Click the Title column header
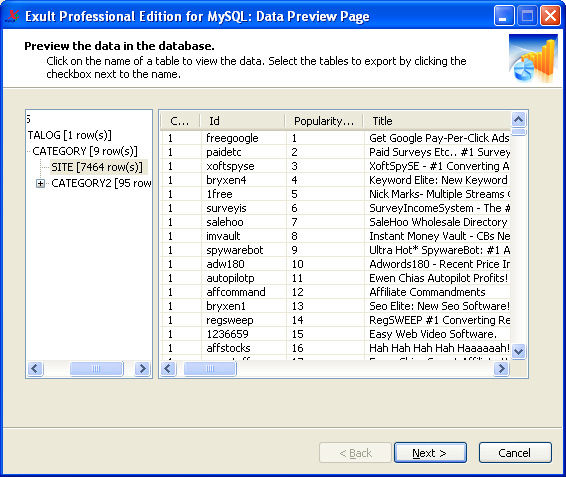This screenshot has width=566, height=477. pos(437,121)
